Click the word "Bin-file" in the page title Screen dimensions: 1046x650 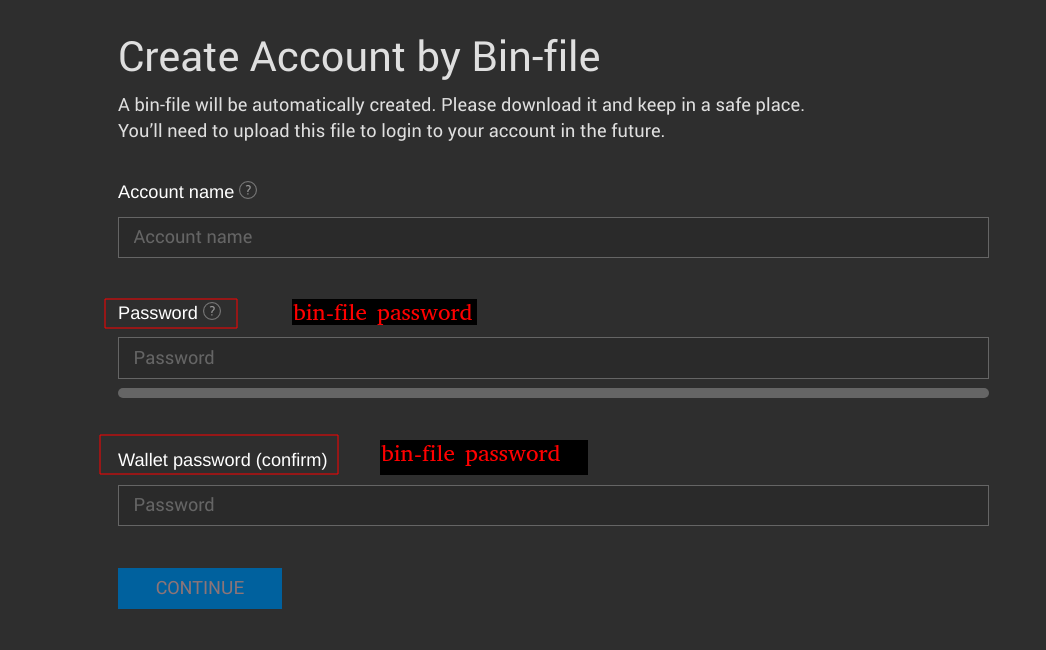point(536,57)
